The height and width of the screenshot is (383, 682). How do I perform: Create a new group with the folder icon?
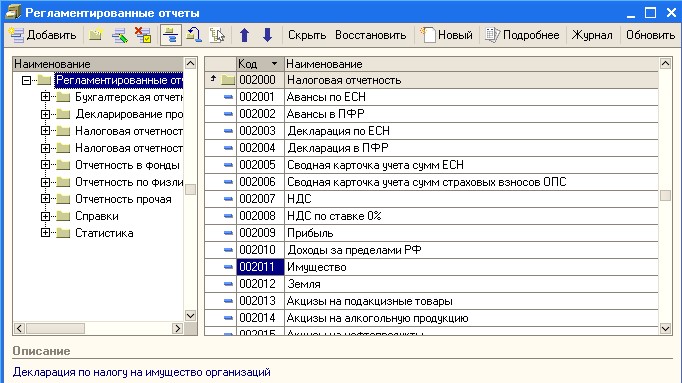pyautogui.click(x=96, y=35)
